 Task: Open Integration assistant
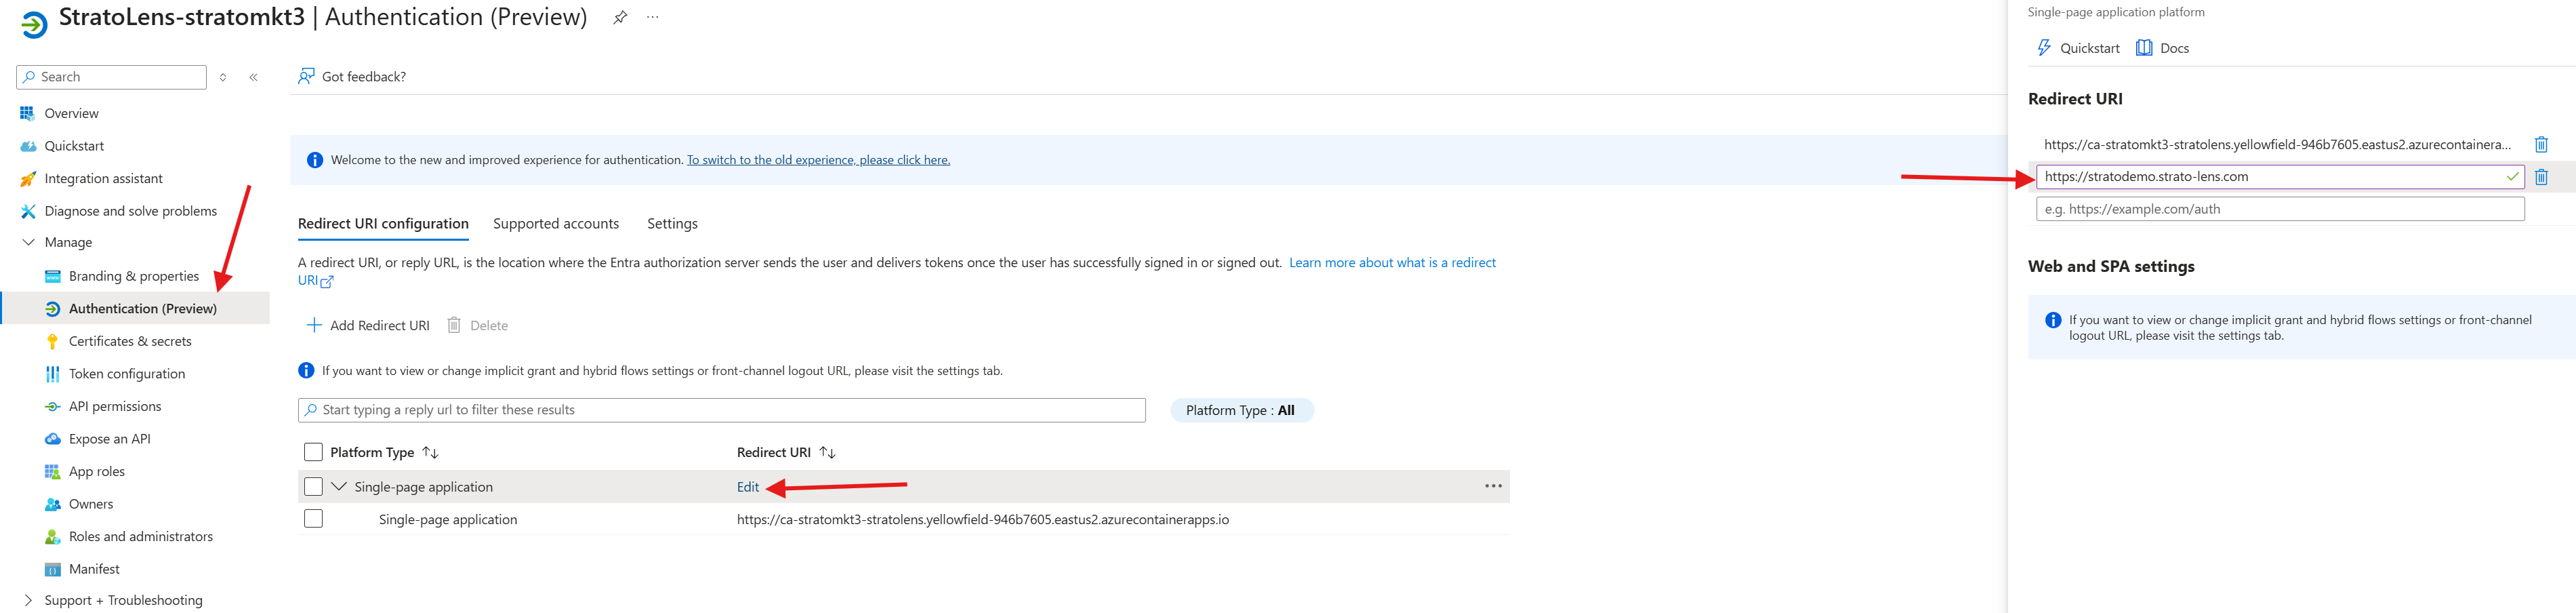tap(103, 178)
